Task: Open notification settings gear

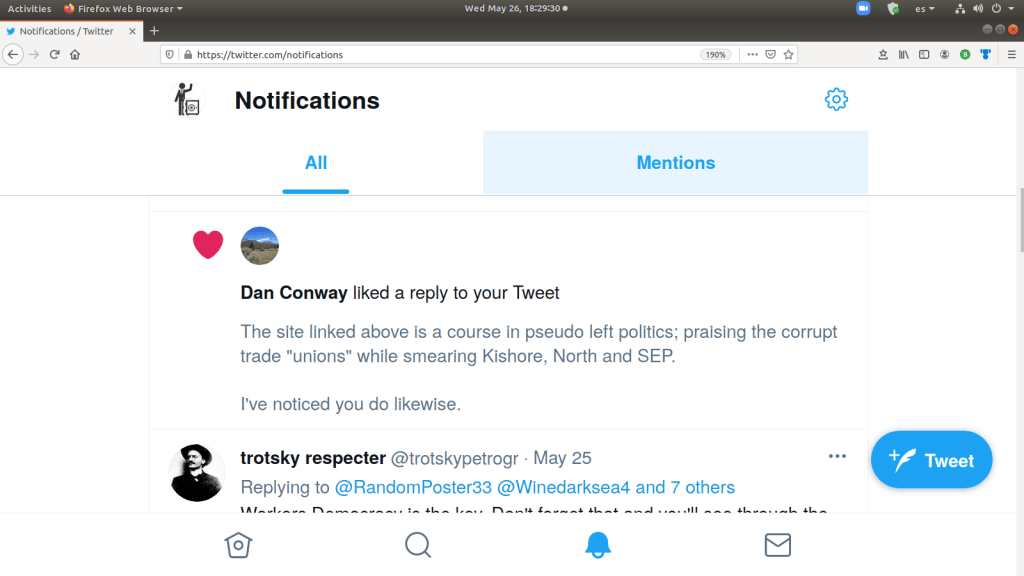Action: [836, 100]
